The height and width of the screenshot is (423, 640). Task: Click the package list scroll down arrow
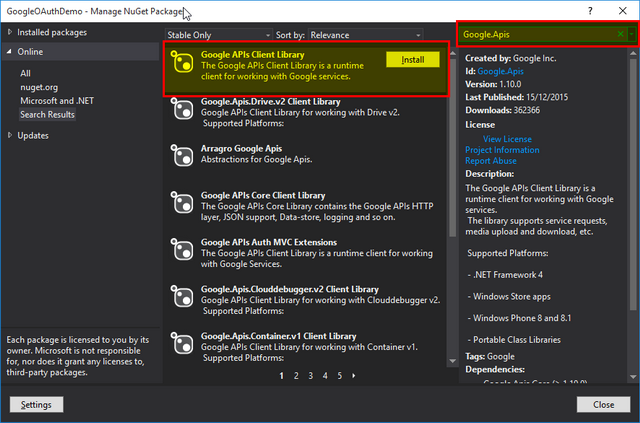pos(452,361)
